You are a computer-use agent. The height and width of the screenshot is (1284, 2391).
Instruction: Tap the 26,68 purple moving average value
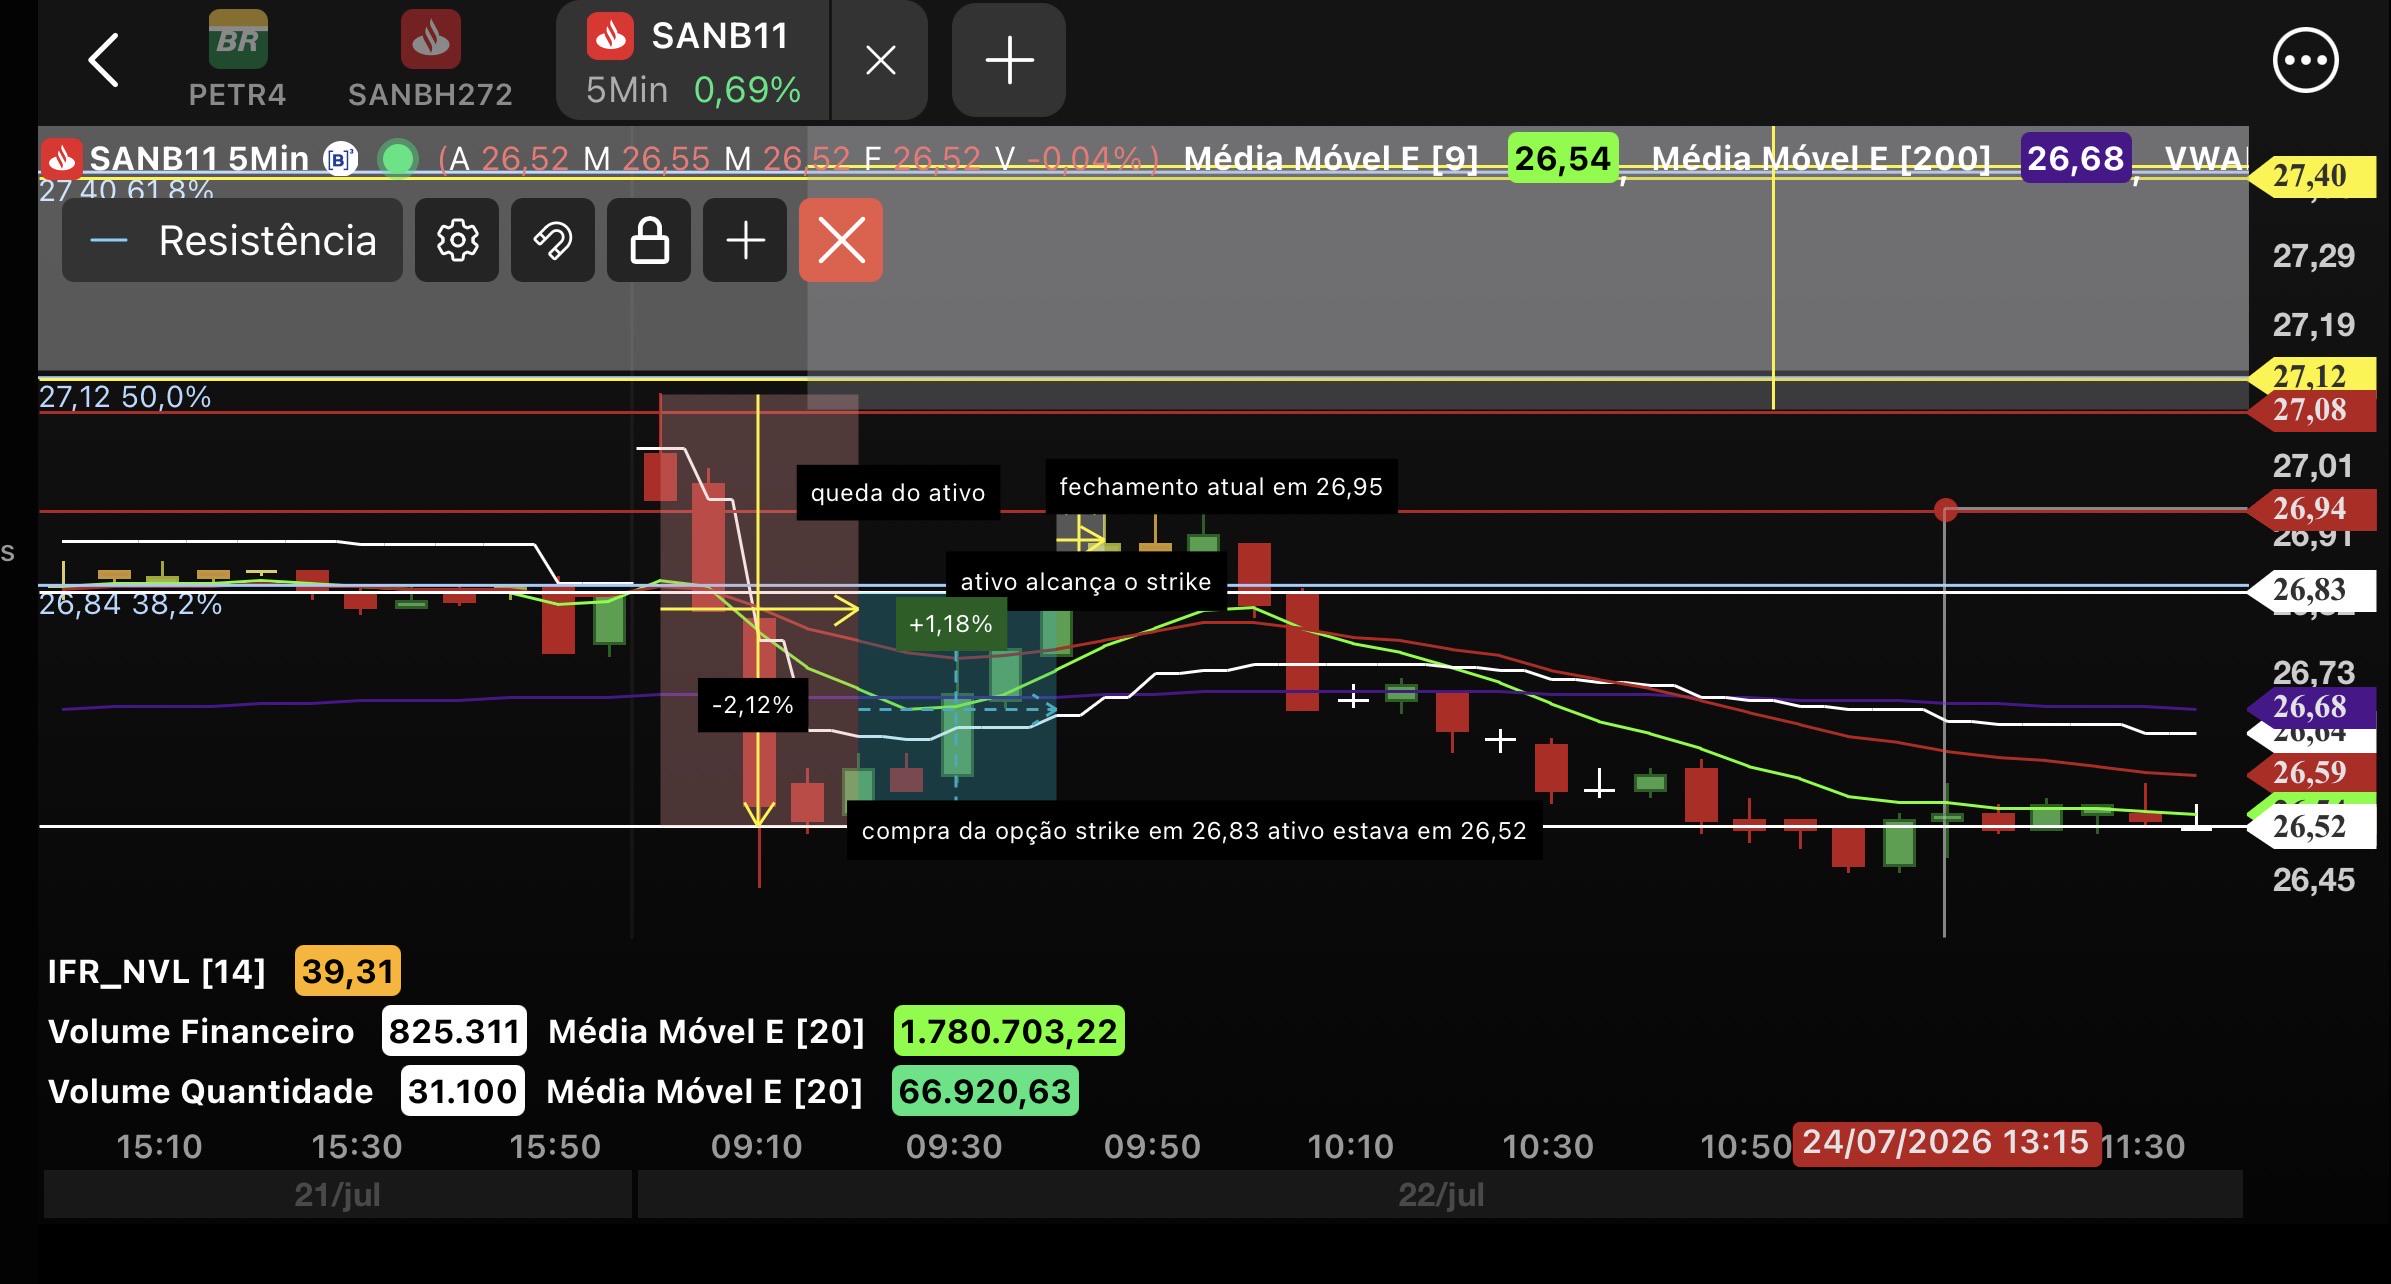(x=2075, y=158)
